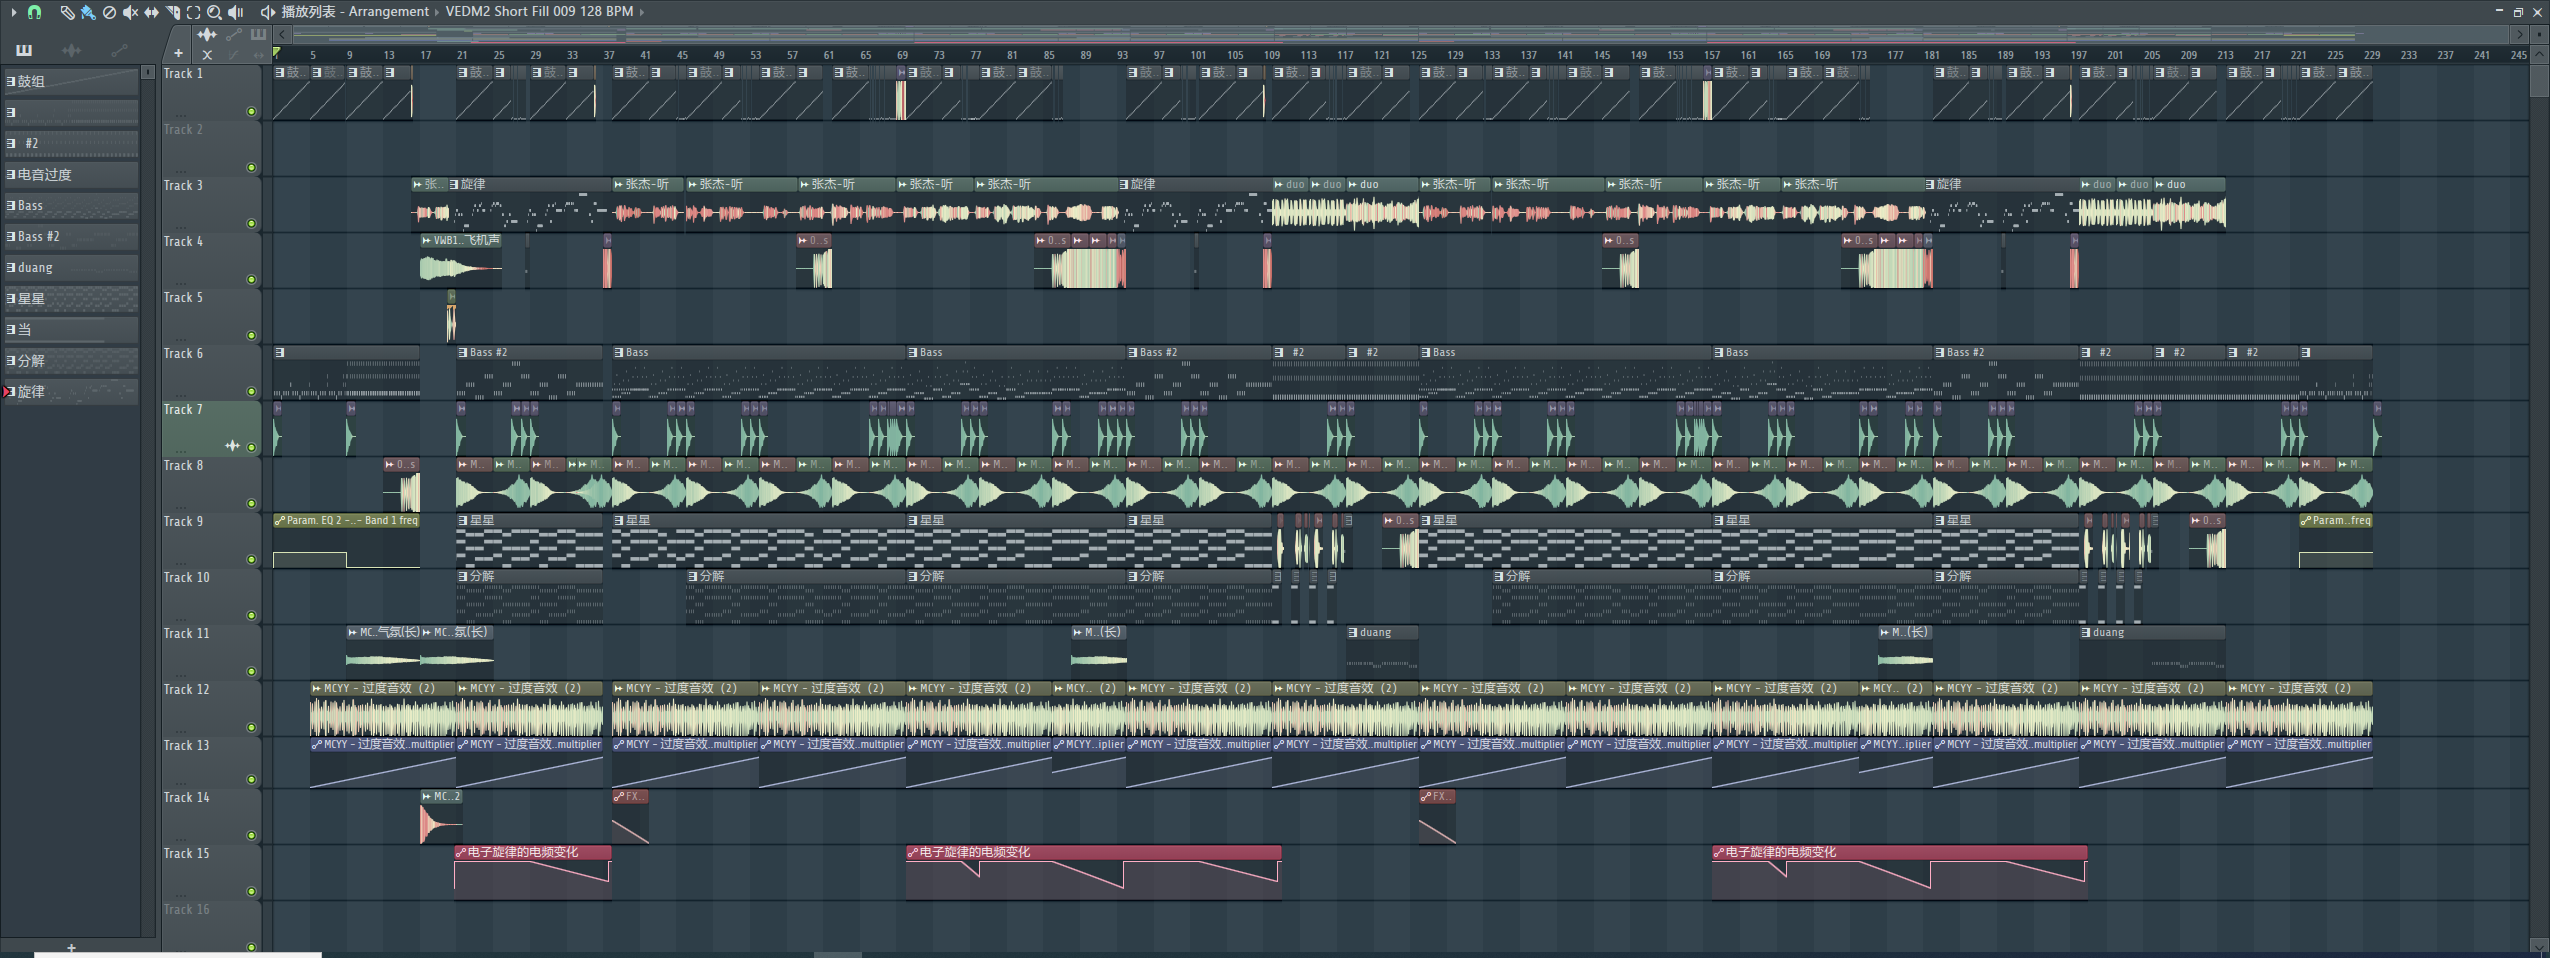Click bar 97 on the timeline ruler
Image resolution: width=2550 pixels, height=958 pixels.
coord(1159,55)
